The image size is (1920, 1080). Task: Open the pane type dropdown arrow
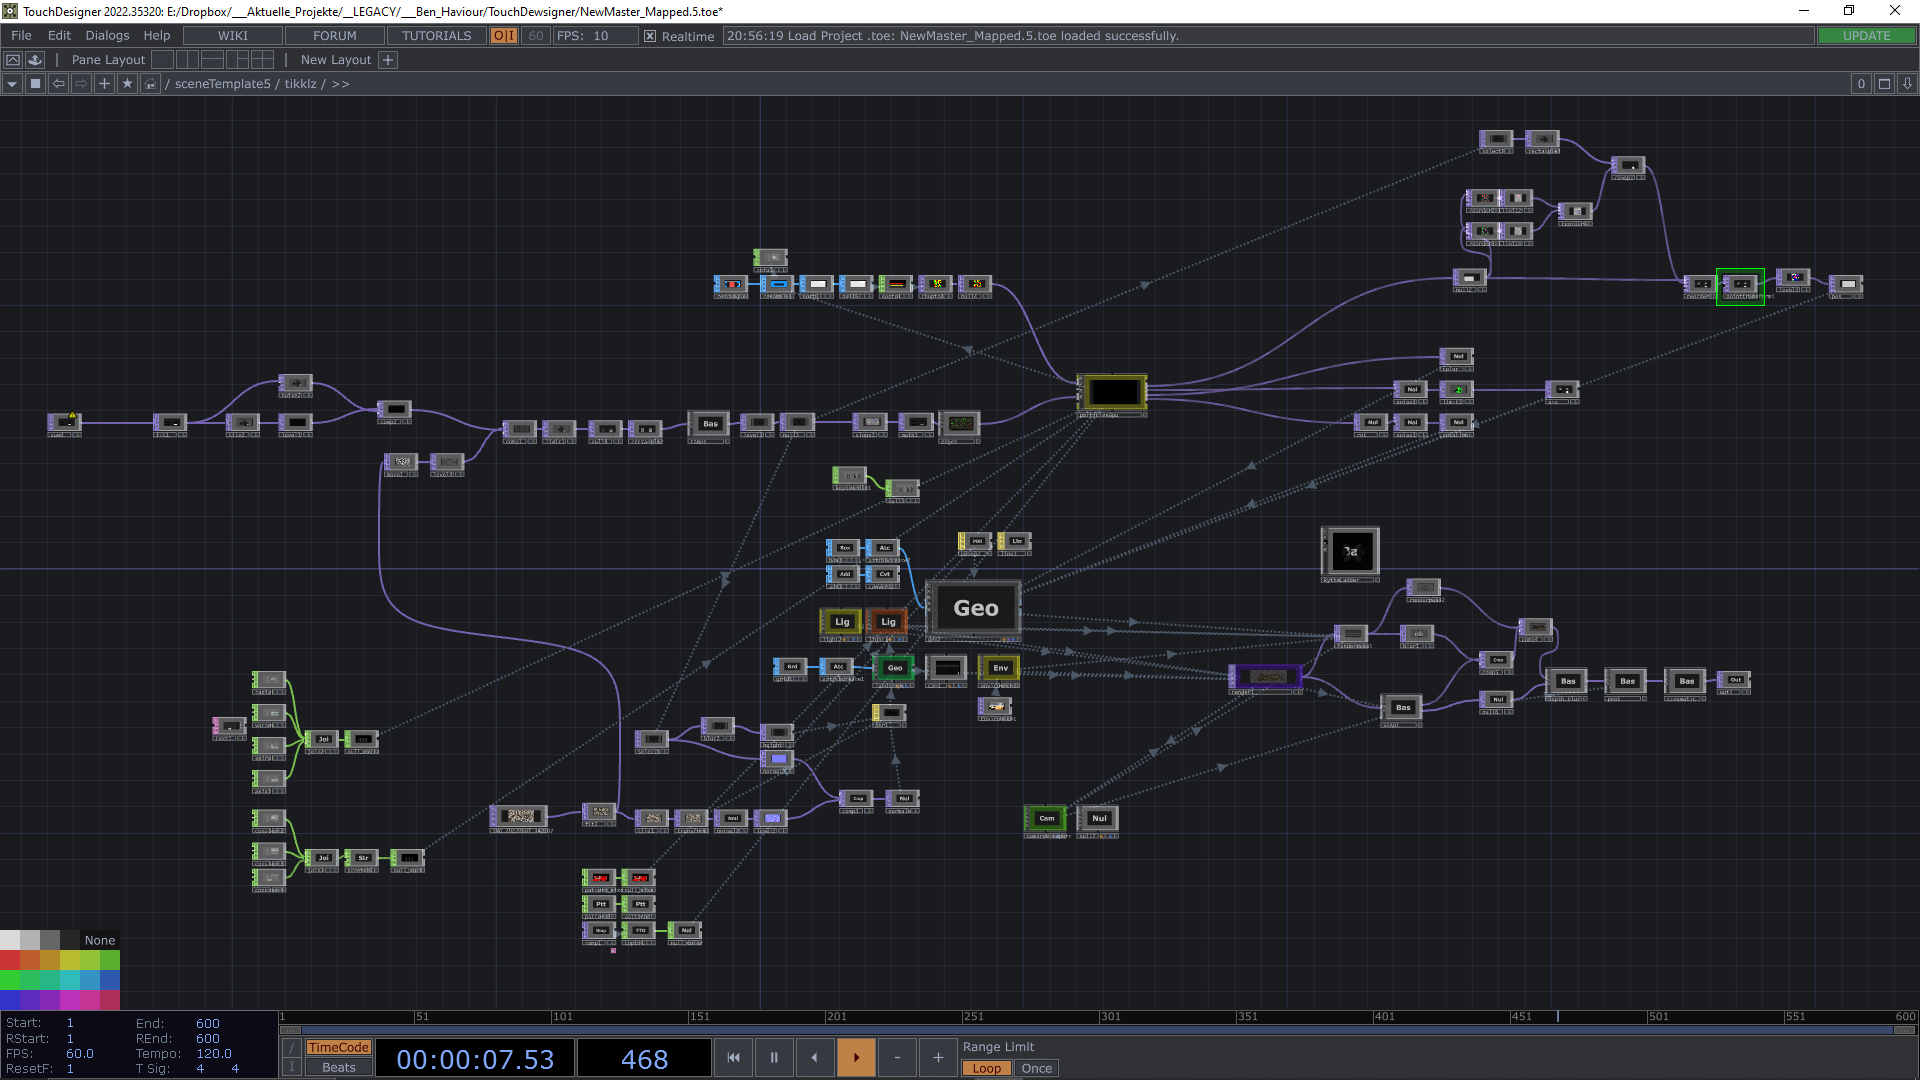tap(12, 84)
